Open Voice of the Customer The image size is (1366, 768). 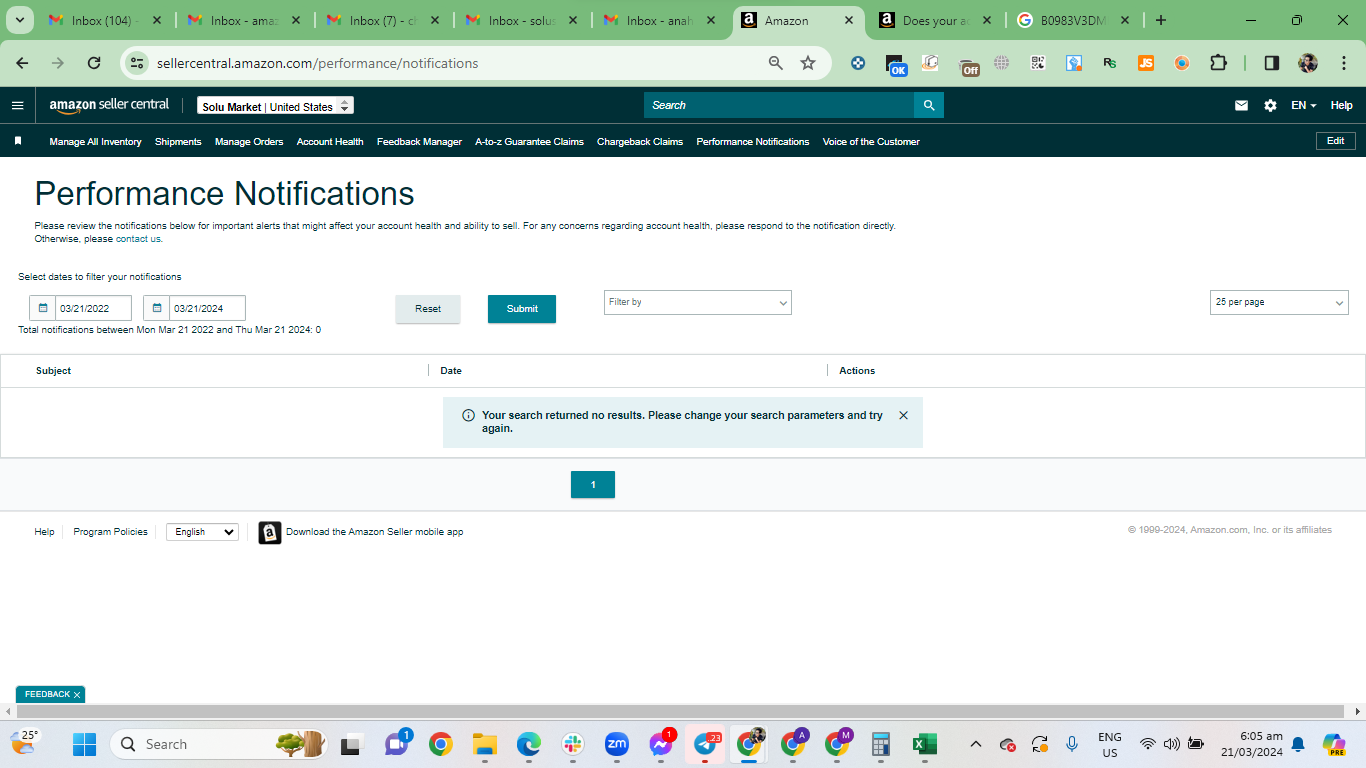(871, 142)
